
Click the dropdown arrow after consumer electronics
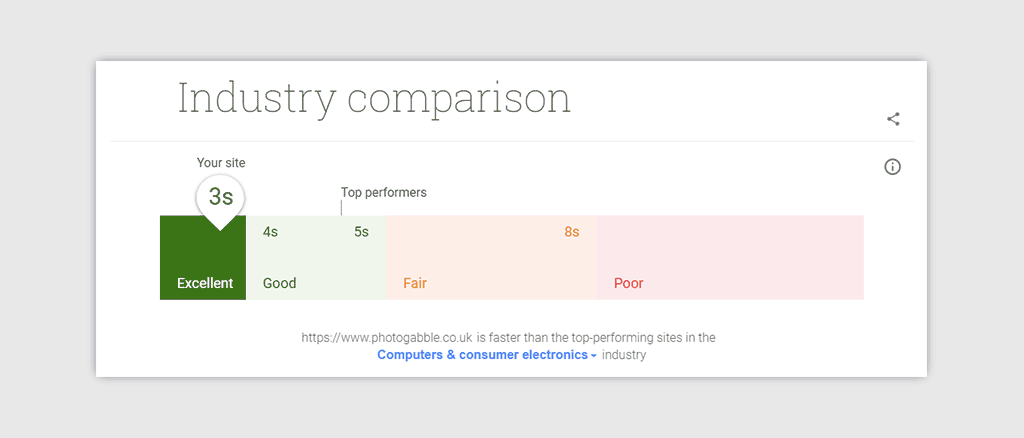coord(594,356)
